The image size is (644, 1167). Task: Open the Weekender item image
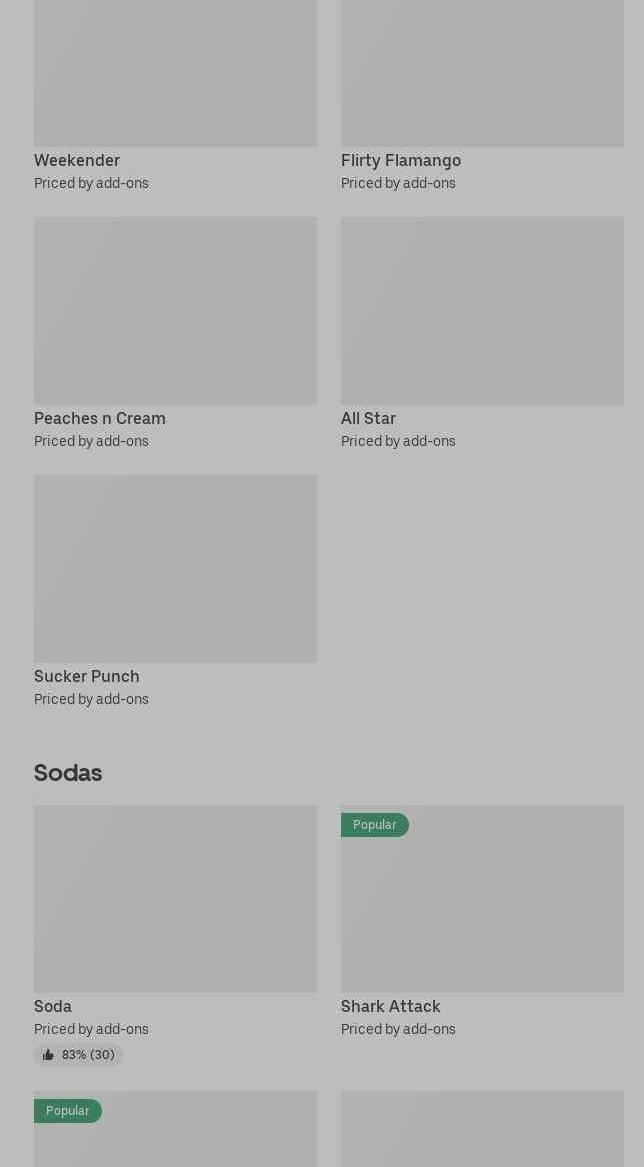175,73
